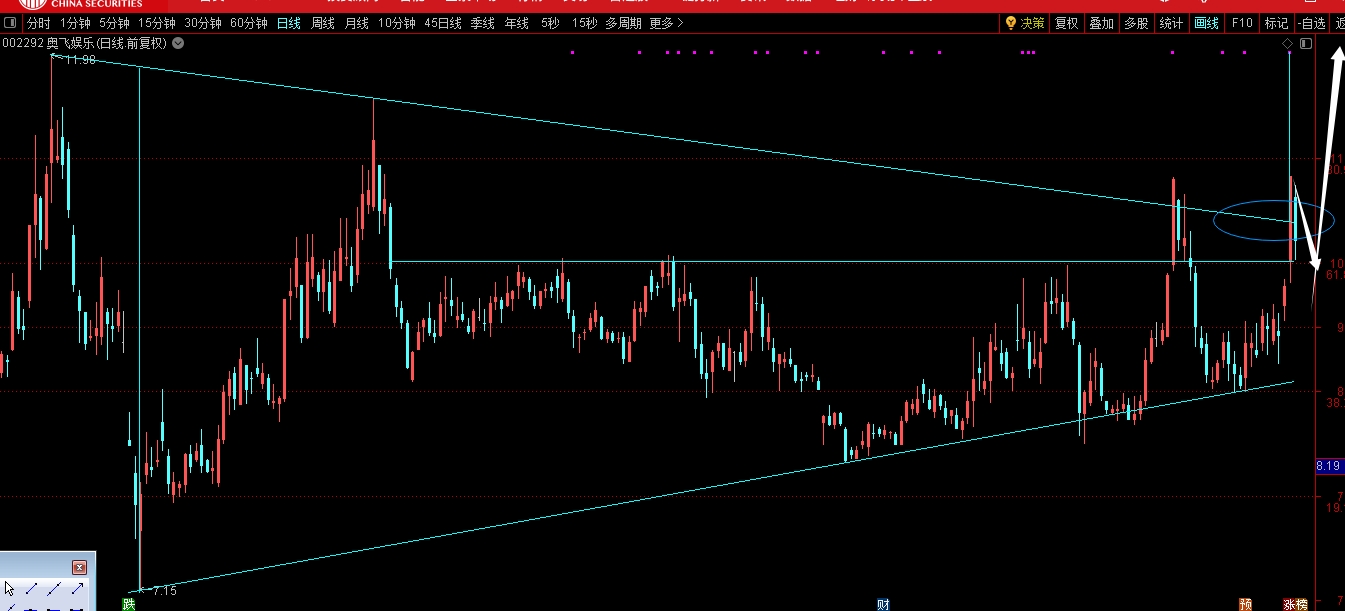The image size is (1345, 611).
Task: Switch to 10分钟 period
Action: [397, 23]
